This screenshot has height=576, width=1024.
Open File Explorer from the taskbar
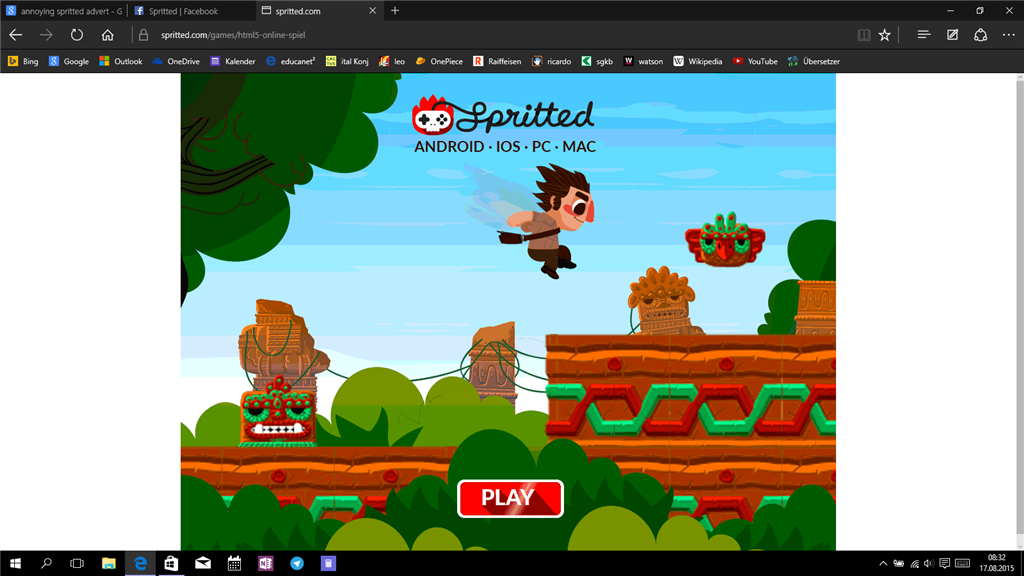(108, 563)
